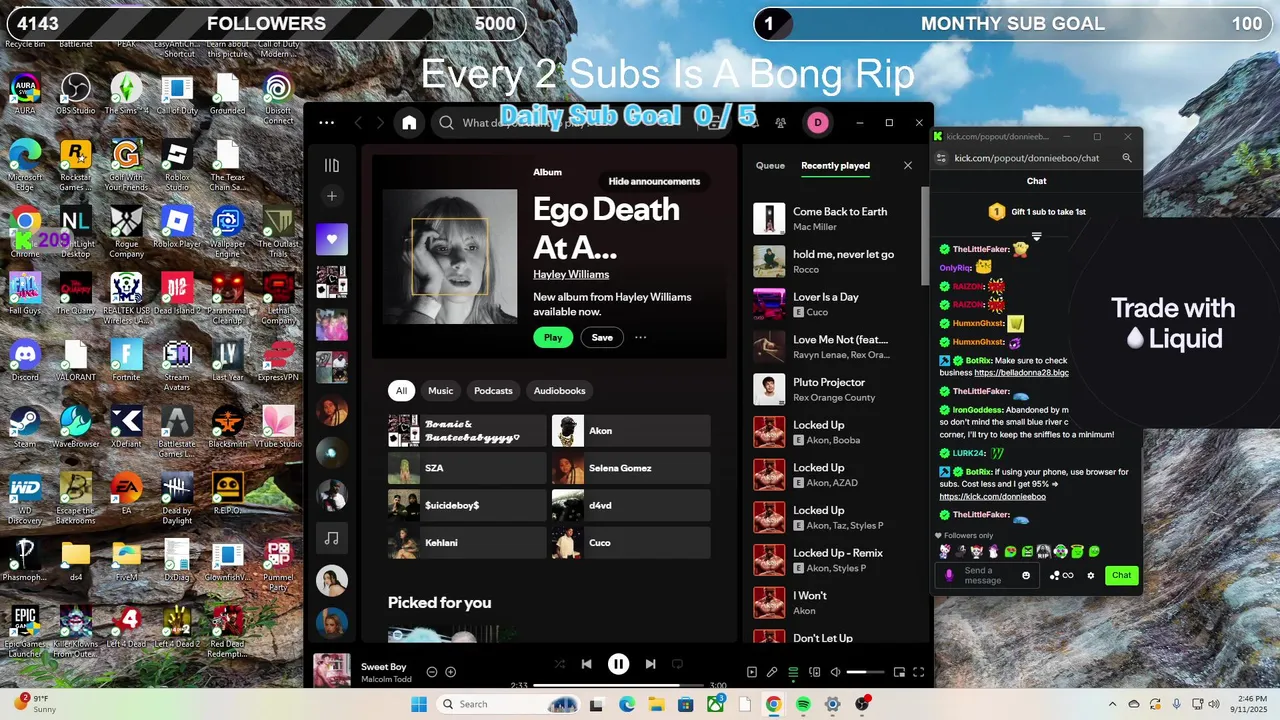Open Windows Start menu

421,704
